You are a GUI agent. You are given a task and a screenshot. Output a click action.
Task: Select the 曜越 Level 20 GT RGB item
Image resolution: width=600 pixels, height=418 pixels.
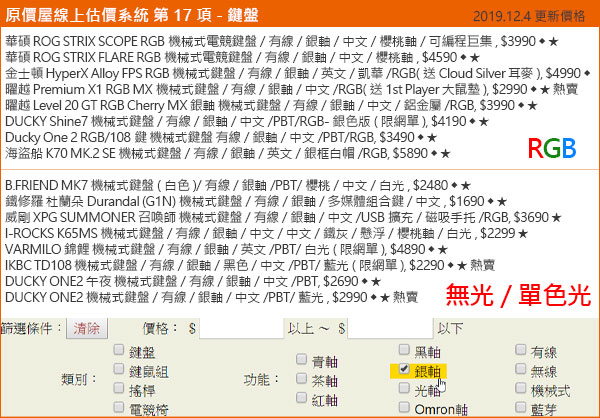(x=271, y=105)
